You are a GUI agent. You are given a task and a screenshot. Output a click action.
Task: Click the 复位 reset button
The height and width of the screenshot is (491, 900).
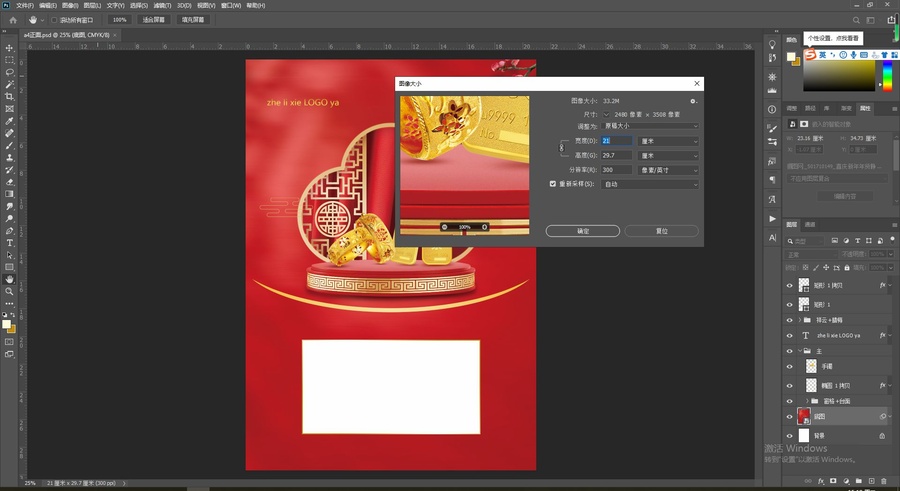pyautogui.click(x=661, y=231)
